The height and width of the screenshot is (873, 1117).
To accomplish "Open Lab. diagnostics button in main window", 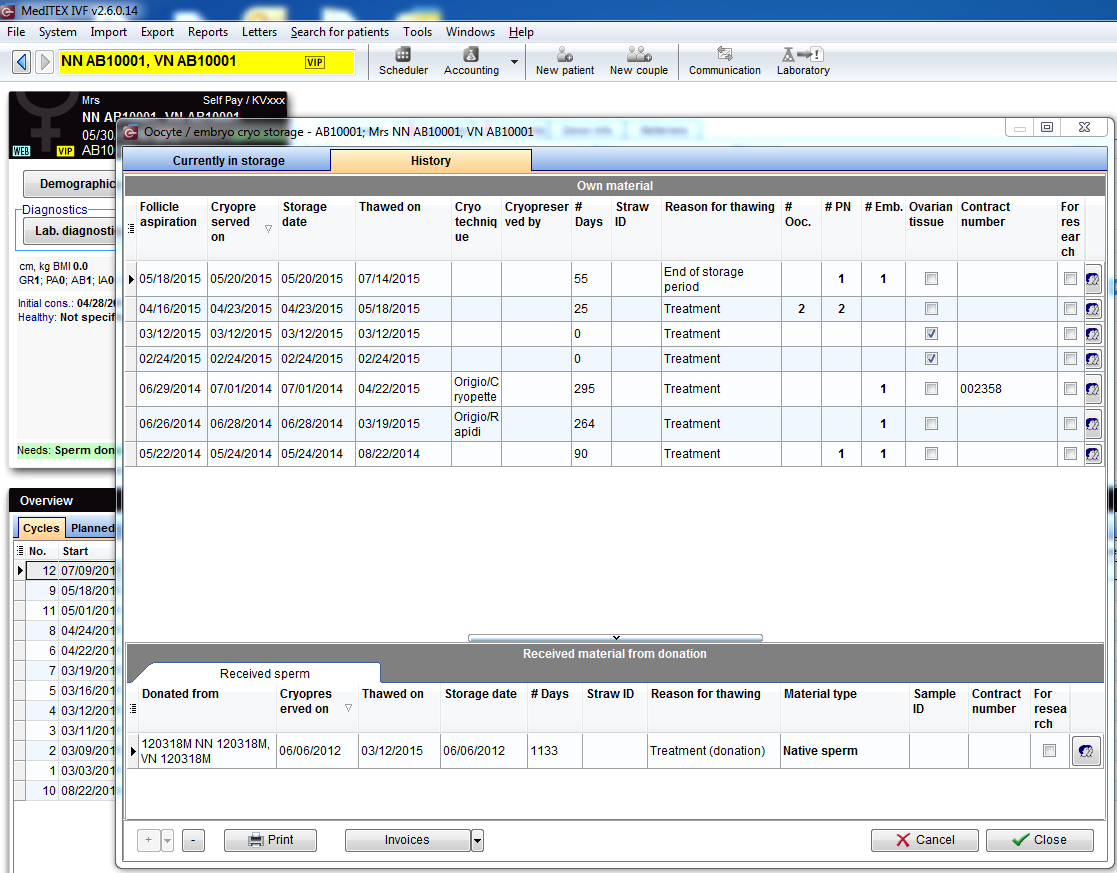I will (x=70, y=231).
